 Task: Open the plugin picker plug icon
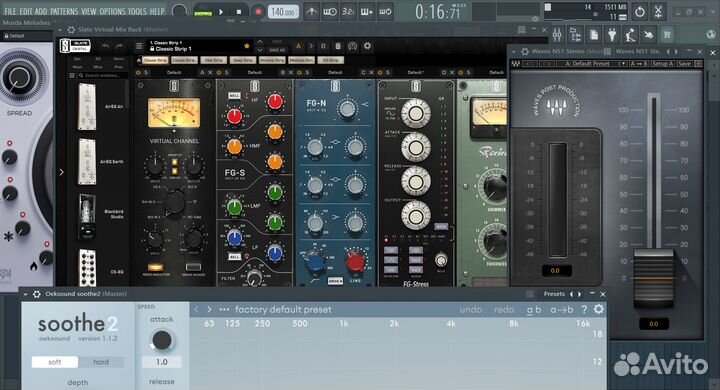pos(612,34)
